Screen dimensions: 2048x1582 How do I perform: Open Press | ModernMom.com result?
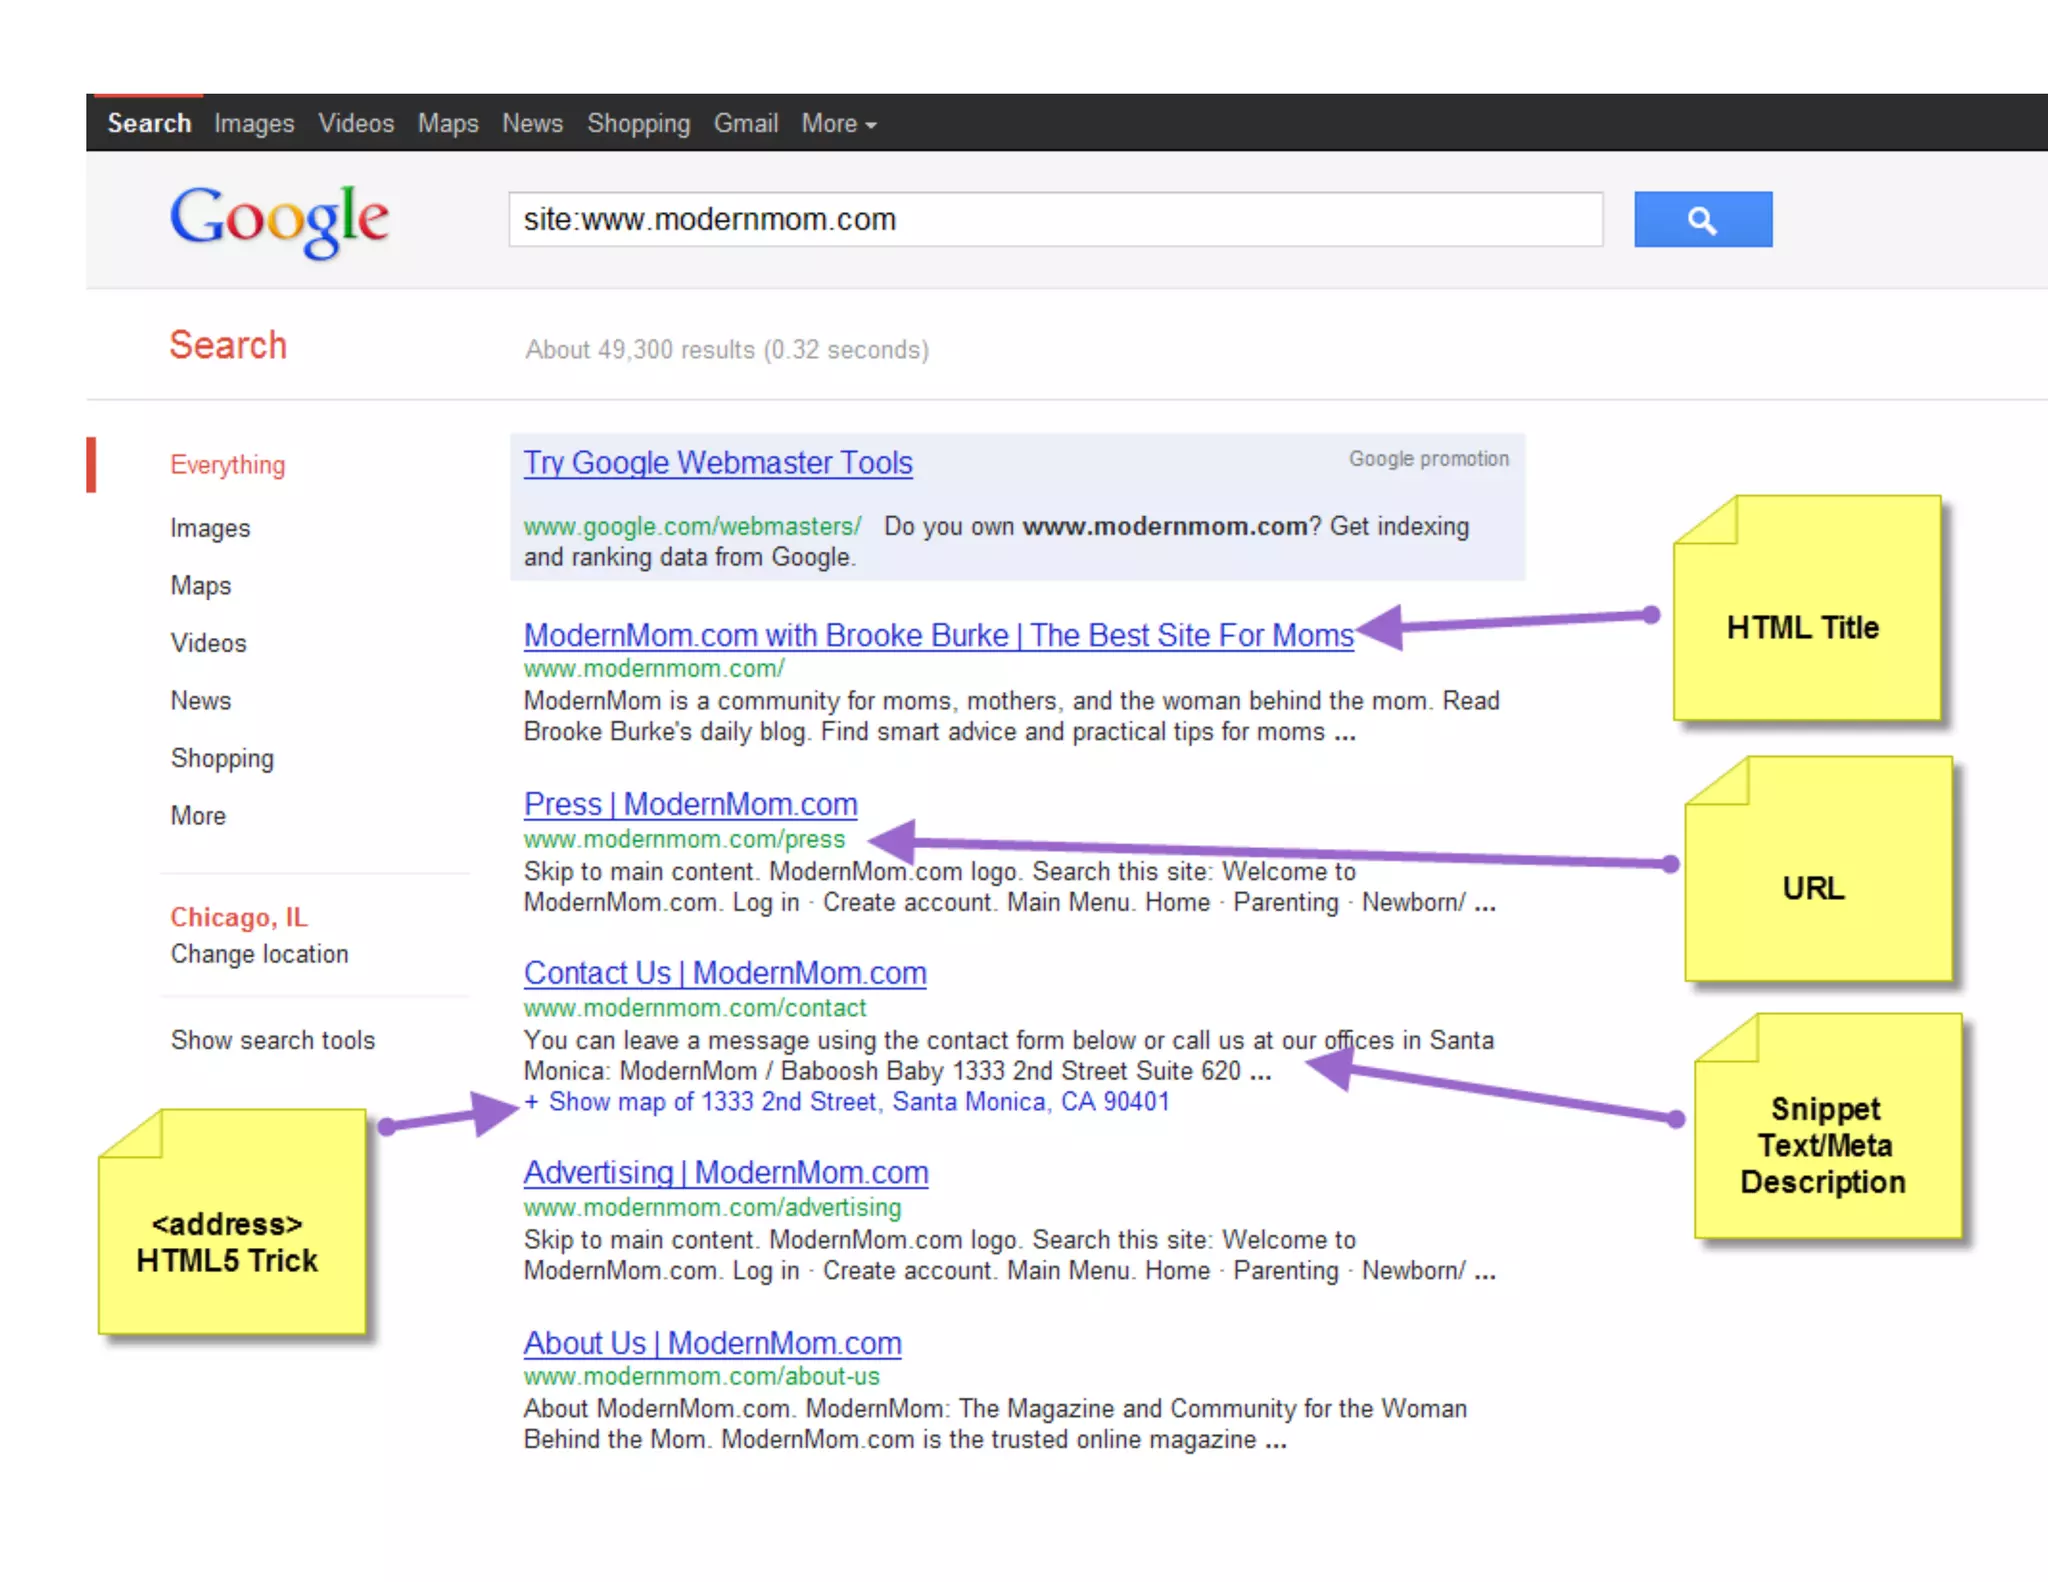(x=690, y=805)
